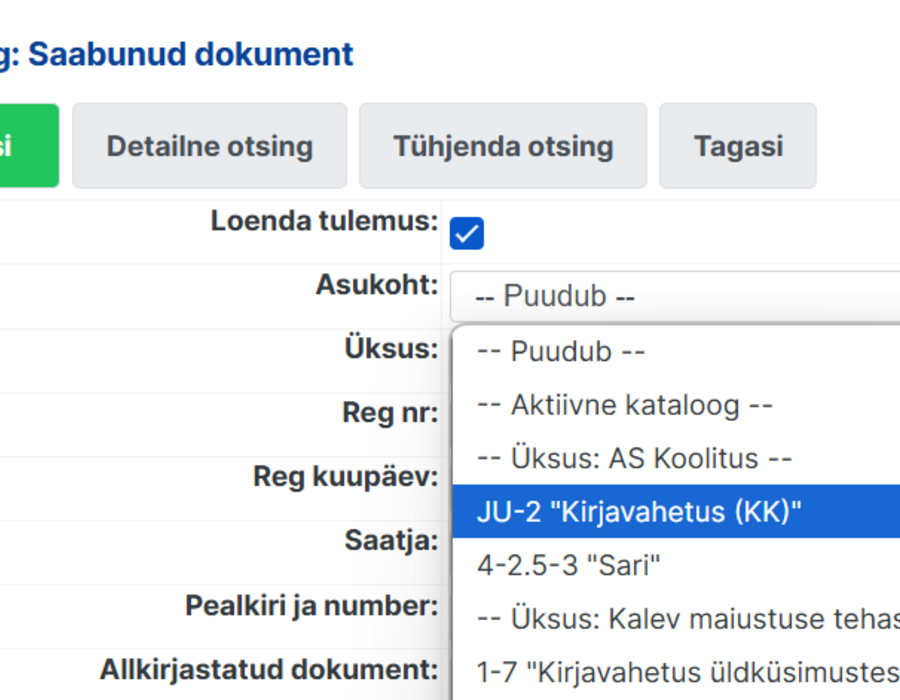Click the Saatja label

coord(391,540)
